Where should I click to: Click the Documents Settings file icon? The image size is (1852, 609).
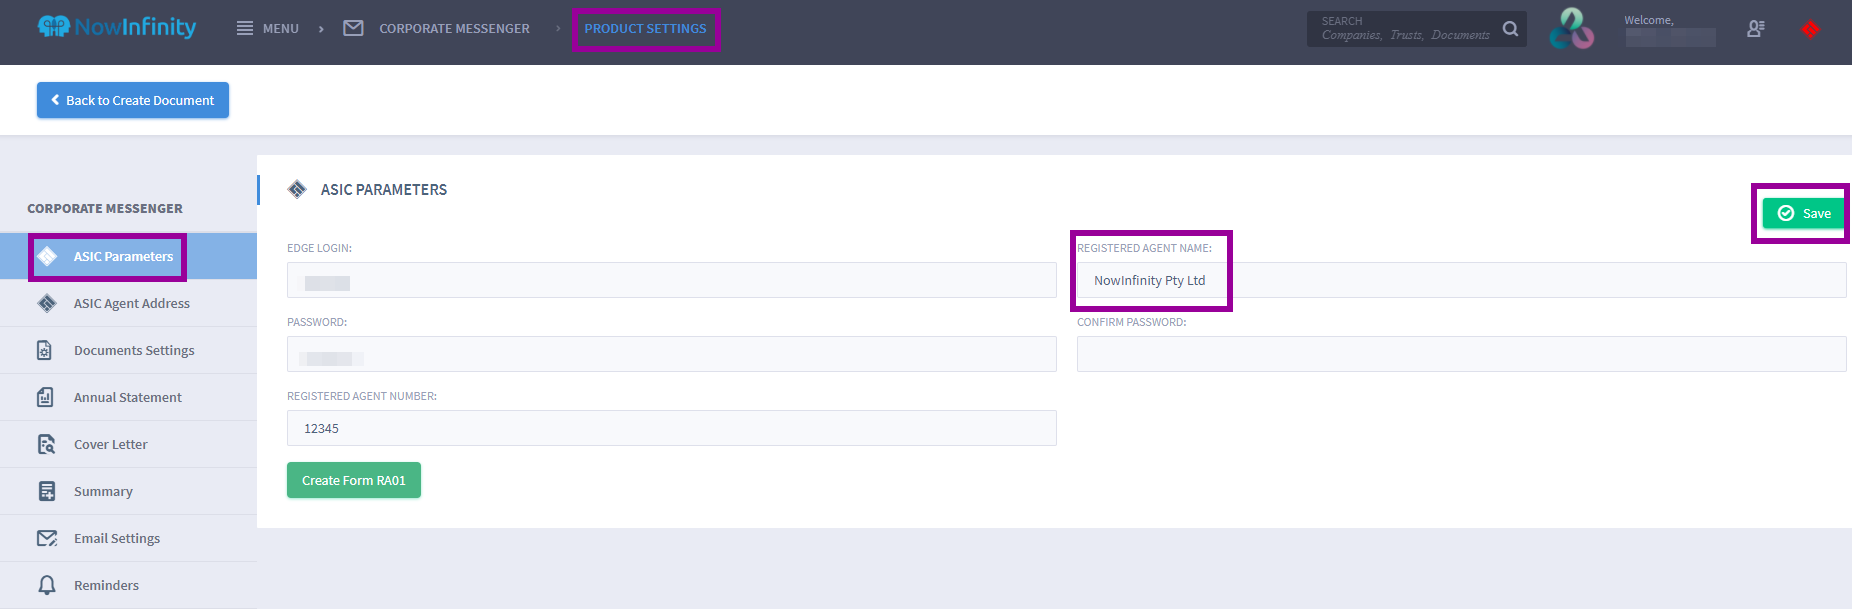coord(45,350)
